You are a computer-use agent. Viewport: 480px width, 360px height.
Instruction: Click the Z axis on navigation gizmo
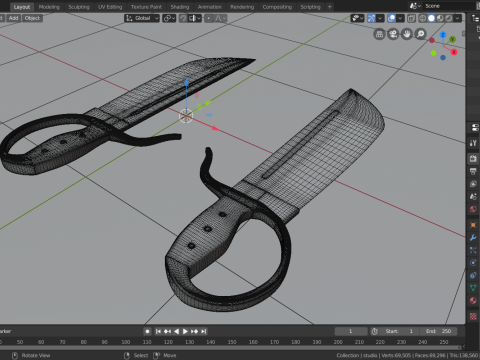click(443, 35)
